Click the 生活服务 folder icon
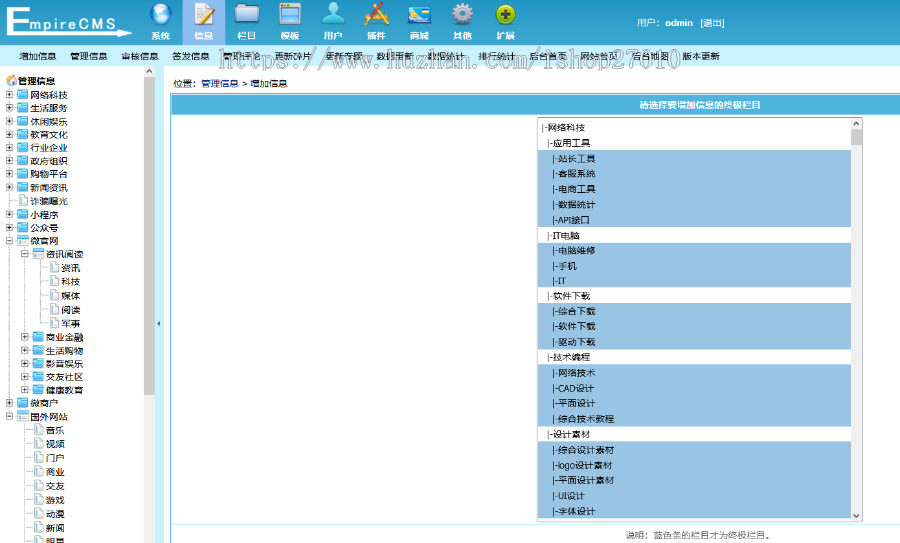 (x=22, y=108)
